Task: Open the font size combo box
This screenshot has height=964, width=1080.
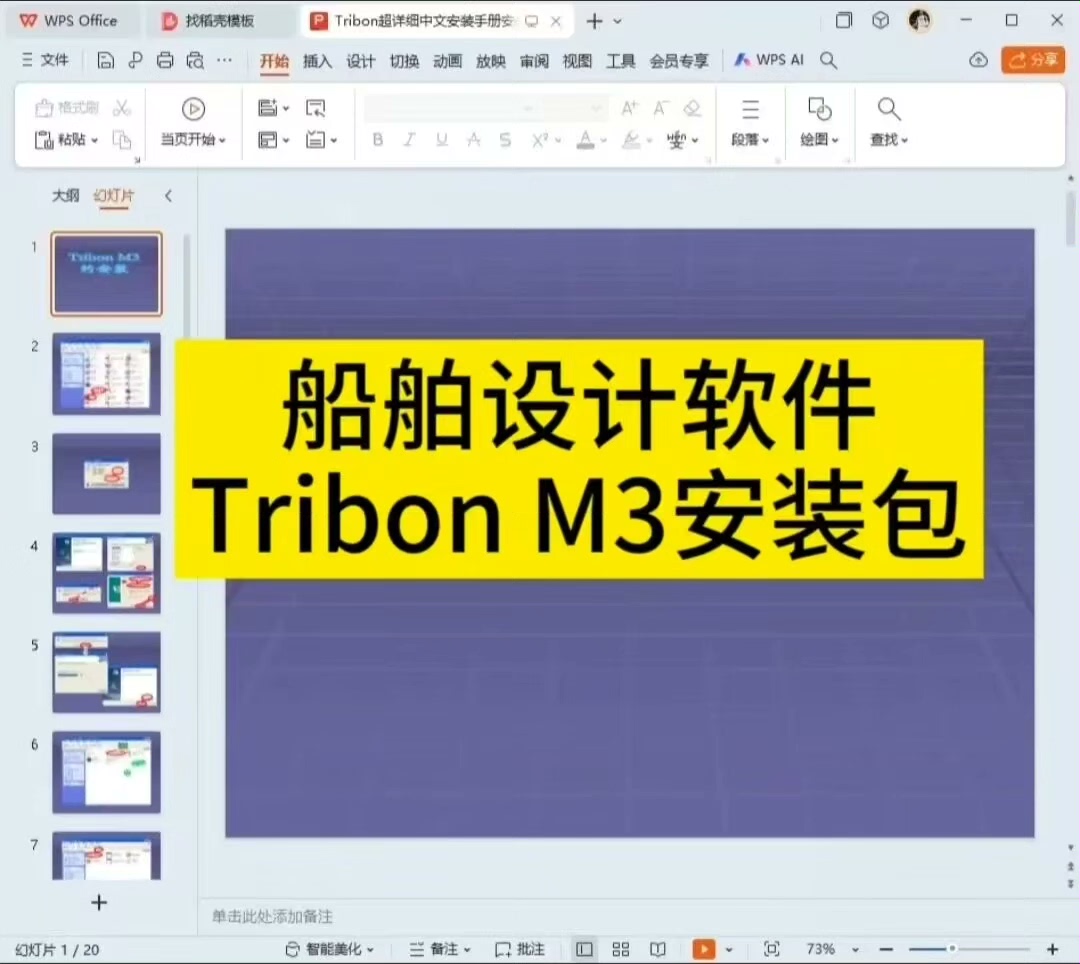Action: click(572, 108)
